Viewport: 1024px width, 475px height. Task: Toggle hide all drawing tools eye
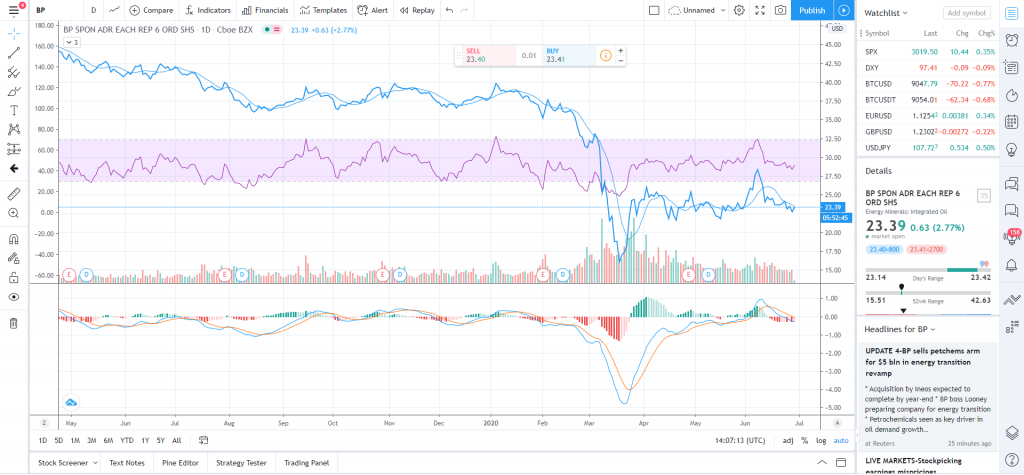pyautogui.click(x=14, y=297)
